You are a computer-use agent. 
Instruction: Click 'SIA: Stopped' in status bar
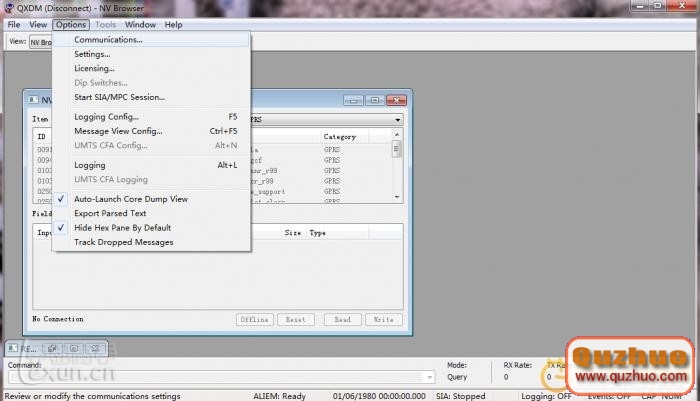461,396
